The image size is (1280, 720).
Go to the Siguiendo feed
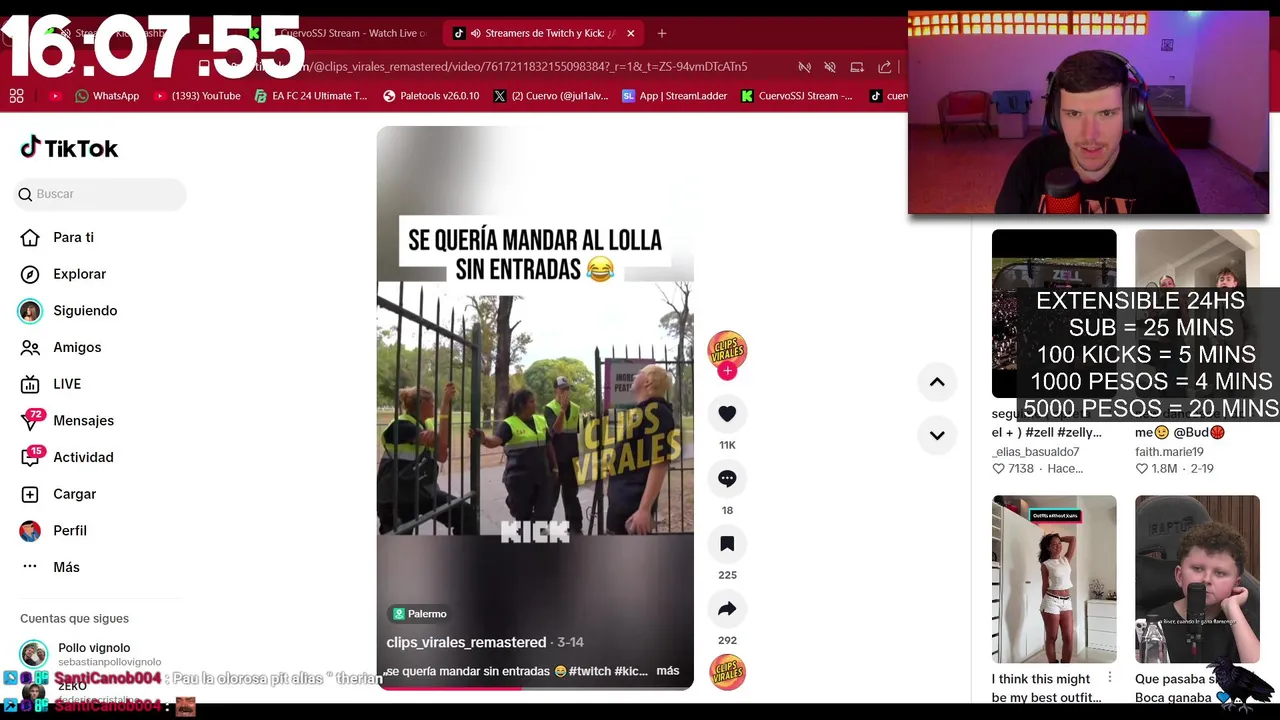(68, 311)
